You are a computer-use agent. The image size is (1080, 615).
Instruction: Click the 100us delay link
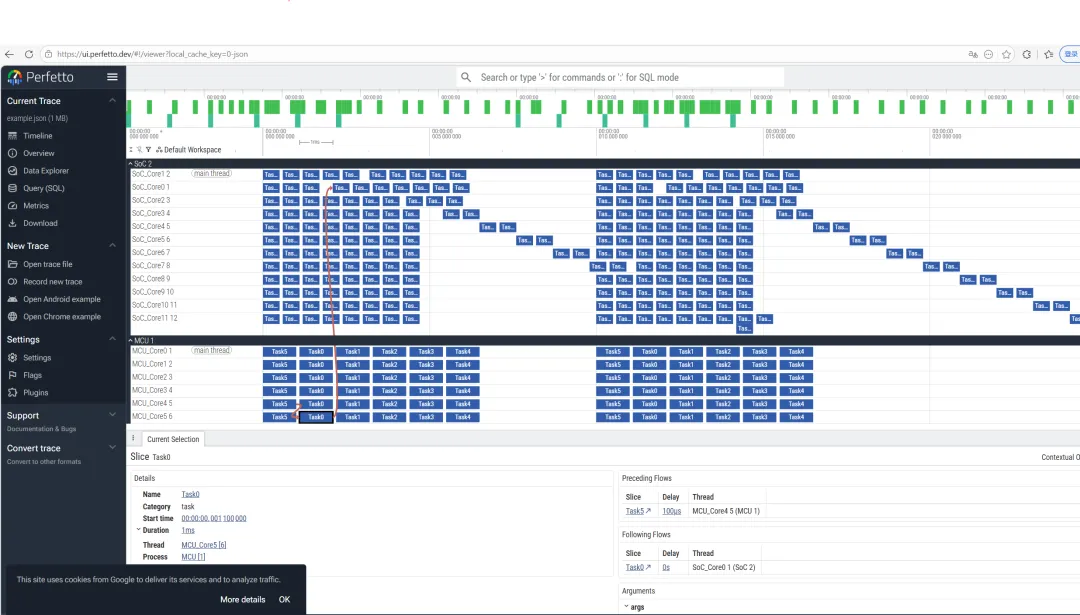click(x=672, y=511)
